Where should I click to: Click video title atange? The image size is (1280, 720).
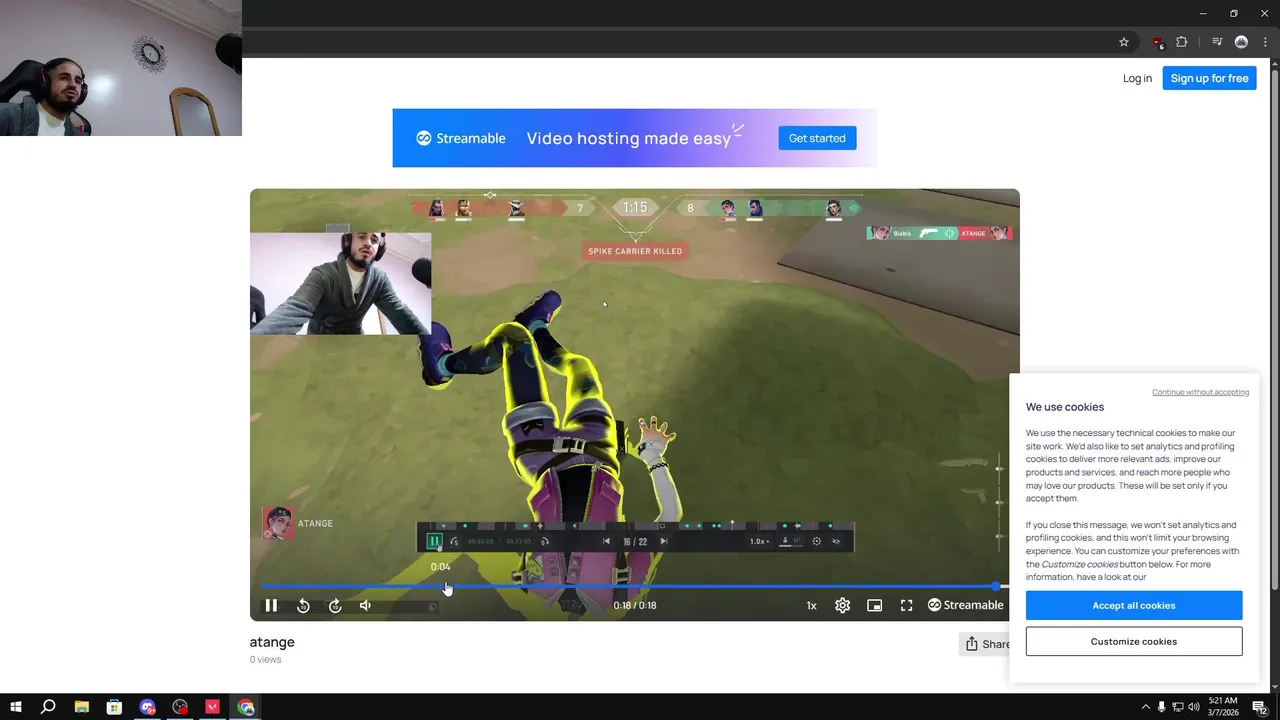272,642
